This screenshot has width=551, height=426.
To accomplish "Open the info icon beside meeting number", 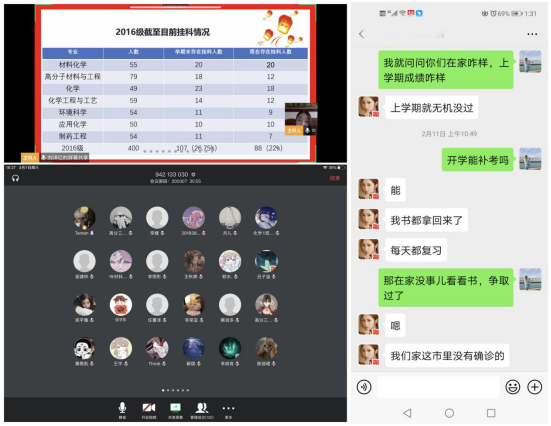I will (193, 174).
